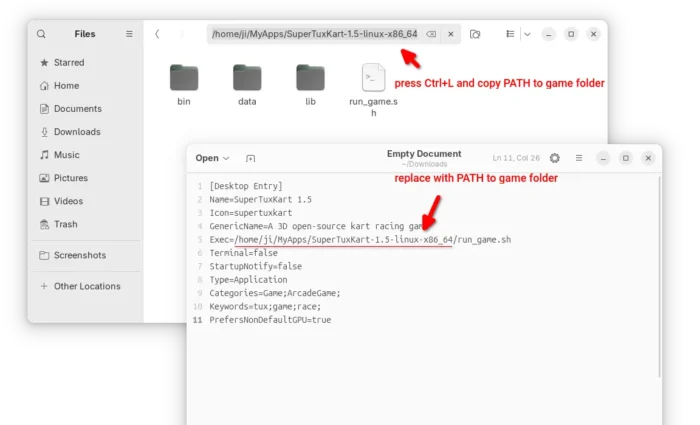Go back with the back arrow
This screenshot has height=425, width=700.
[157, 34]
